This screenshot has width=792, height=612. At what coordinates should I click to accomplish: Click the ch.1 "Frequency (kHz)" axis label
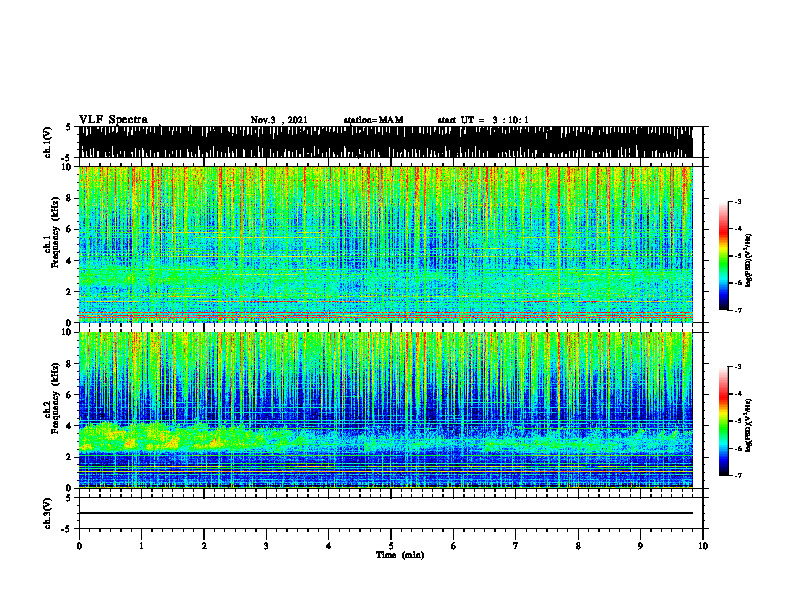pyautogui.click(x=55, y=233)
